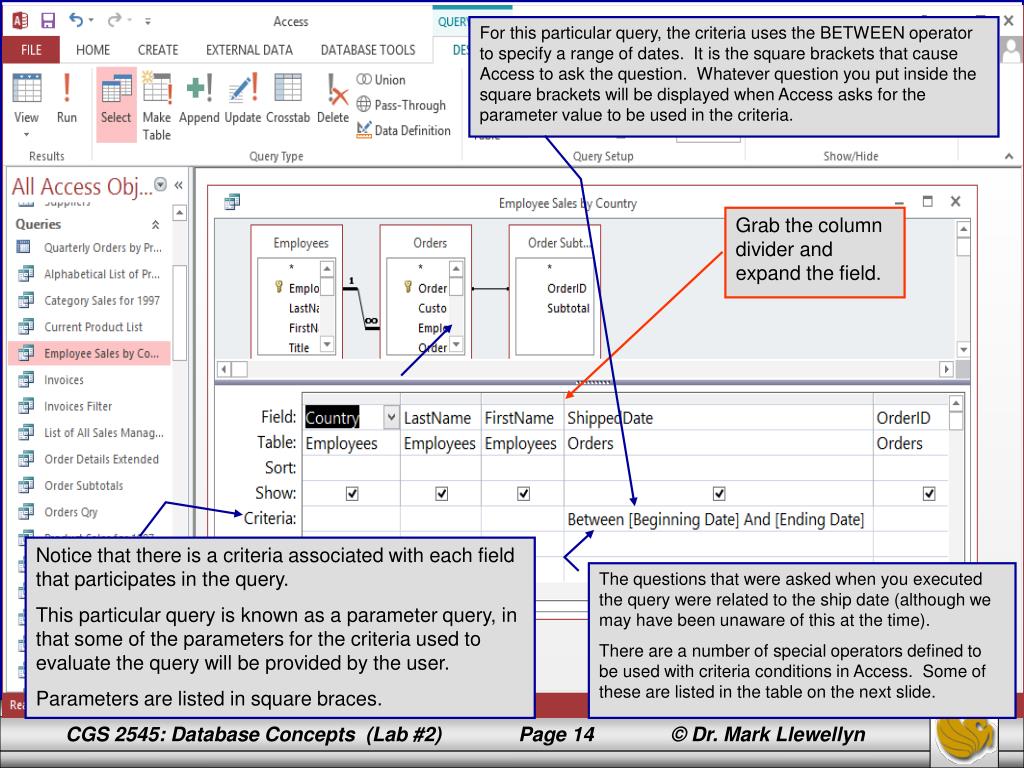
Task: Click the Access application icon in title bar
Action: [x=20, y=21]
